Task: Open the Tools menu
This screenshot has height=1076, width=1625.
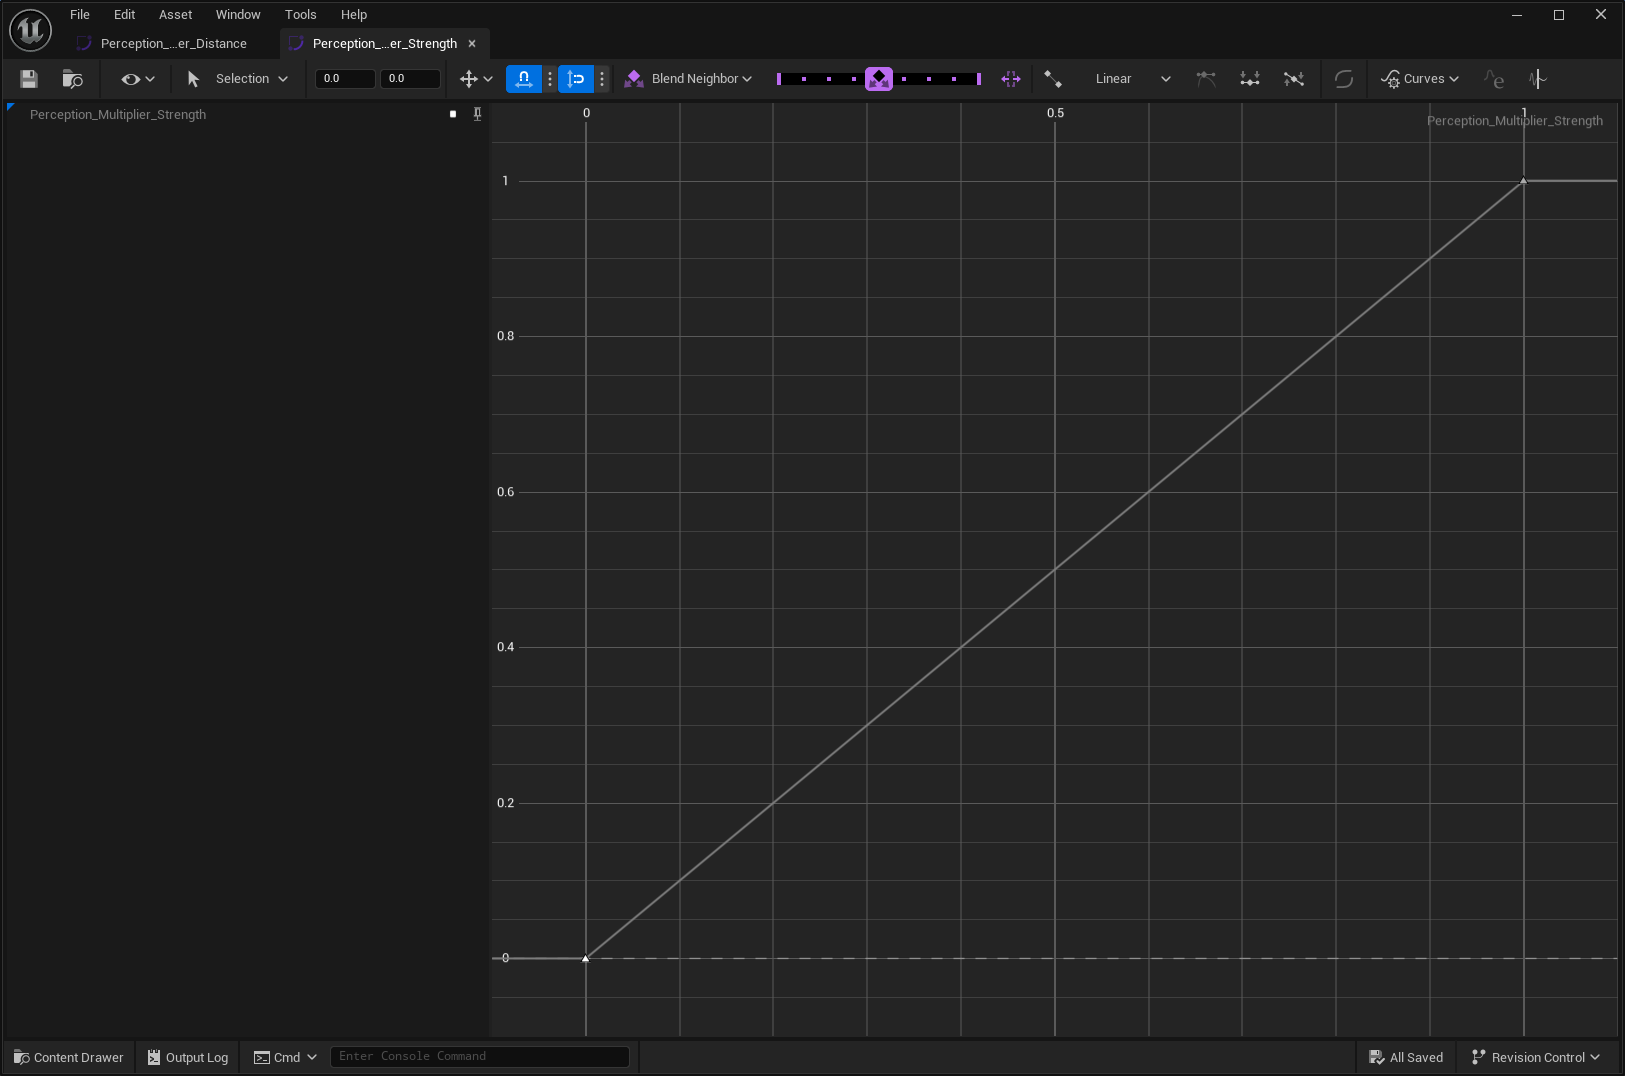Action: coord(300,14)
